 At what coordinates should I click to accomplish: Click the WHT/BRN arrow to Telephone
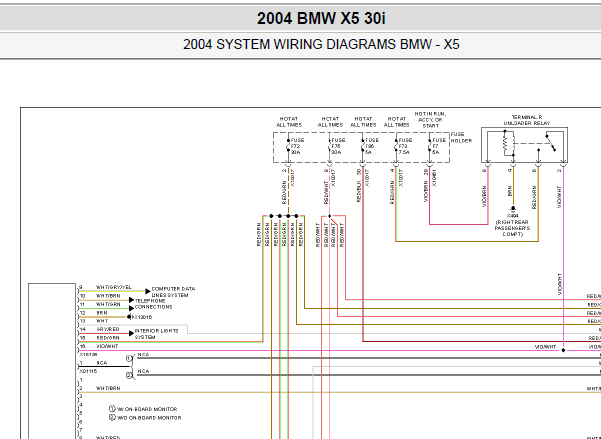[131, 300]
